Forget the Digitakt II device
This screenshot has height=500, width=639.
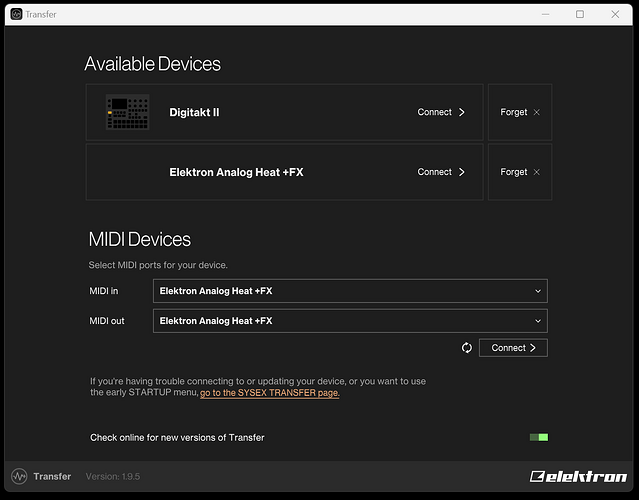tap(519, 112)
